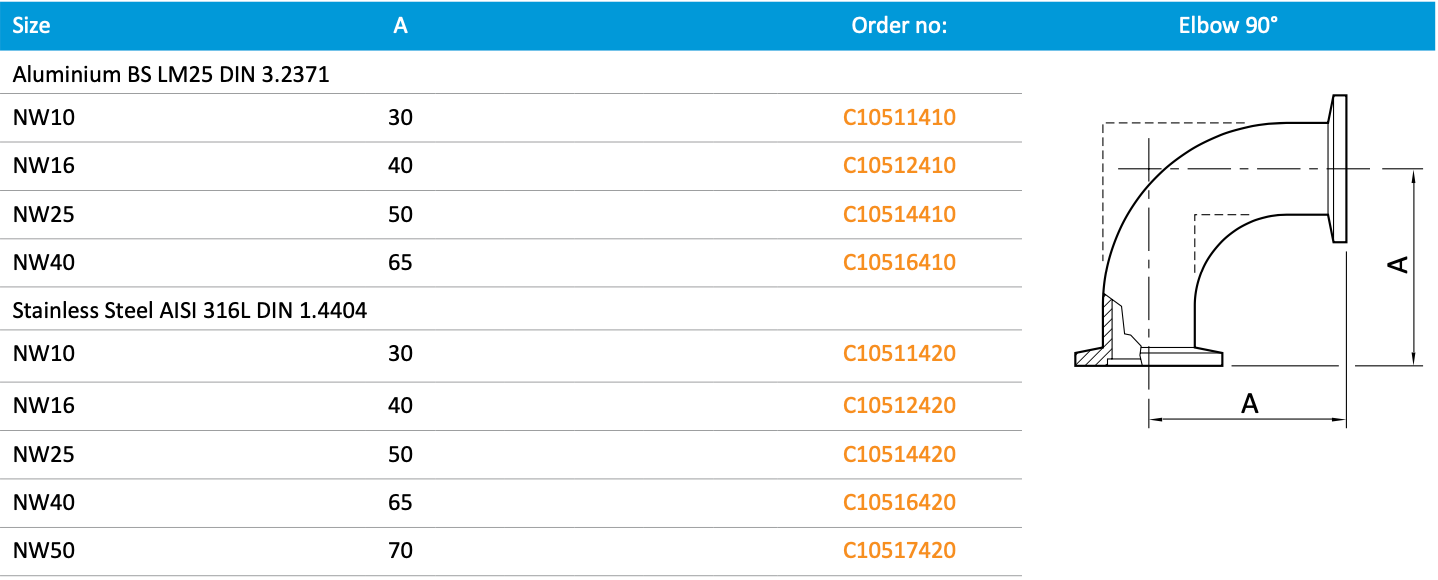Select the Stainless Steel AISI 316L heading
Viewport: 1438px width, 580px height.
point(190,311)
